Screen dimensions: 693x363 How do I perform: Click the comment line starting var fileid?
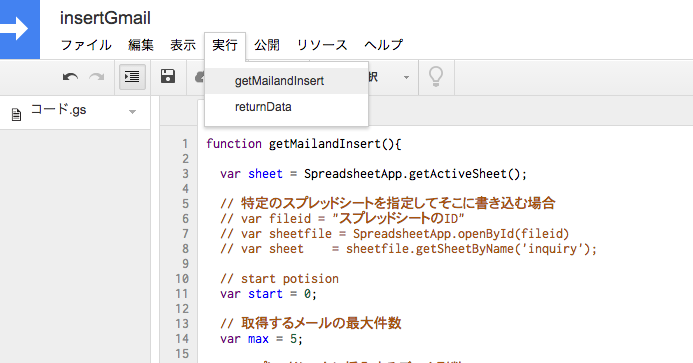click(342, 218)
